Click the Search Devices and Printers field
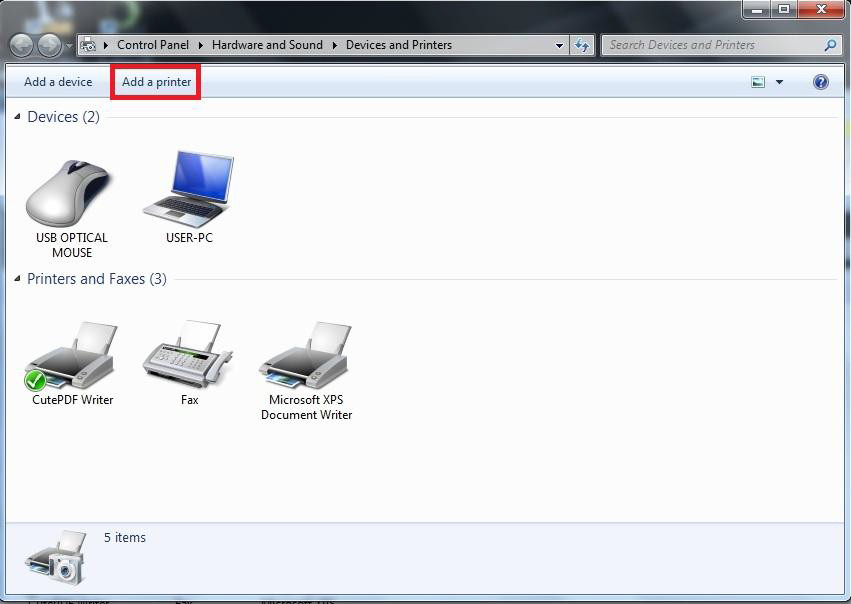851x604 pixels. (x=712, y=45)
